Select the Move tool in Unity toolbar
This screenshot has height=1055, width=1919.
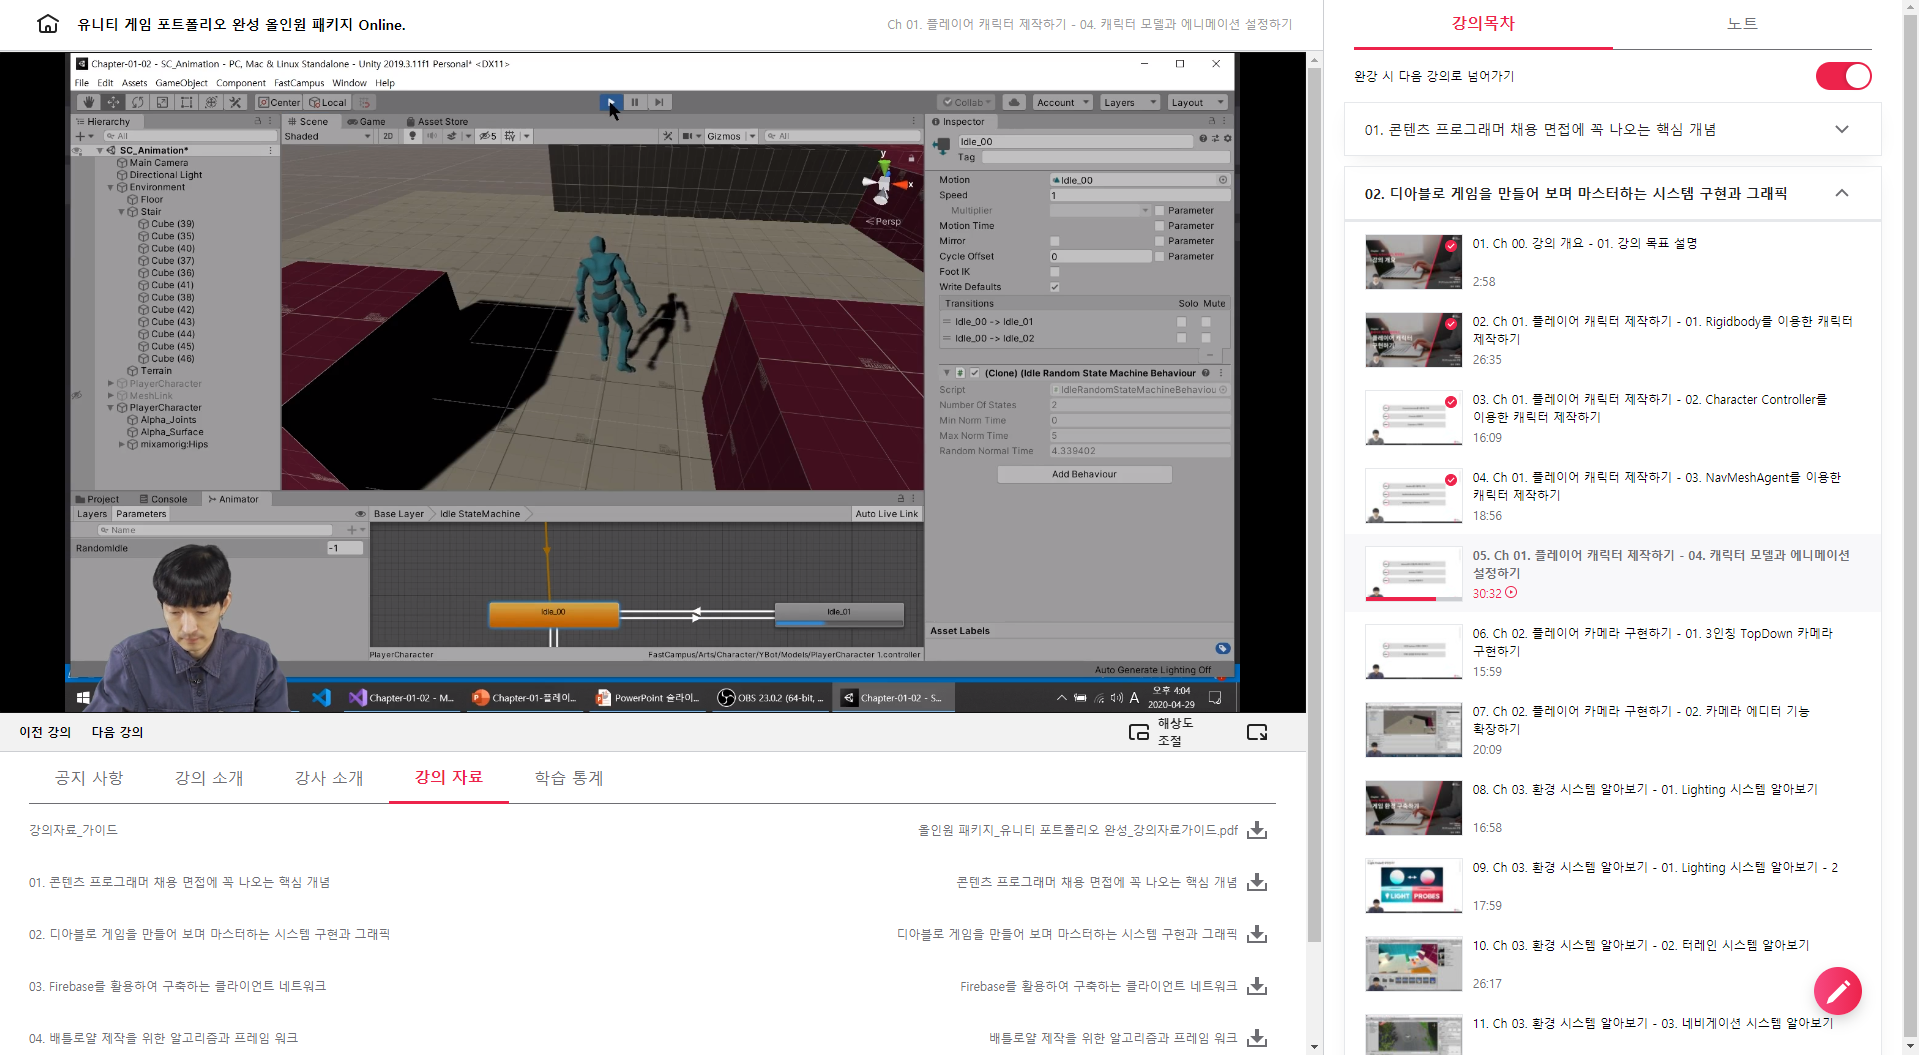tap(113, 102)
